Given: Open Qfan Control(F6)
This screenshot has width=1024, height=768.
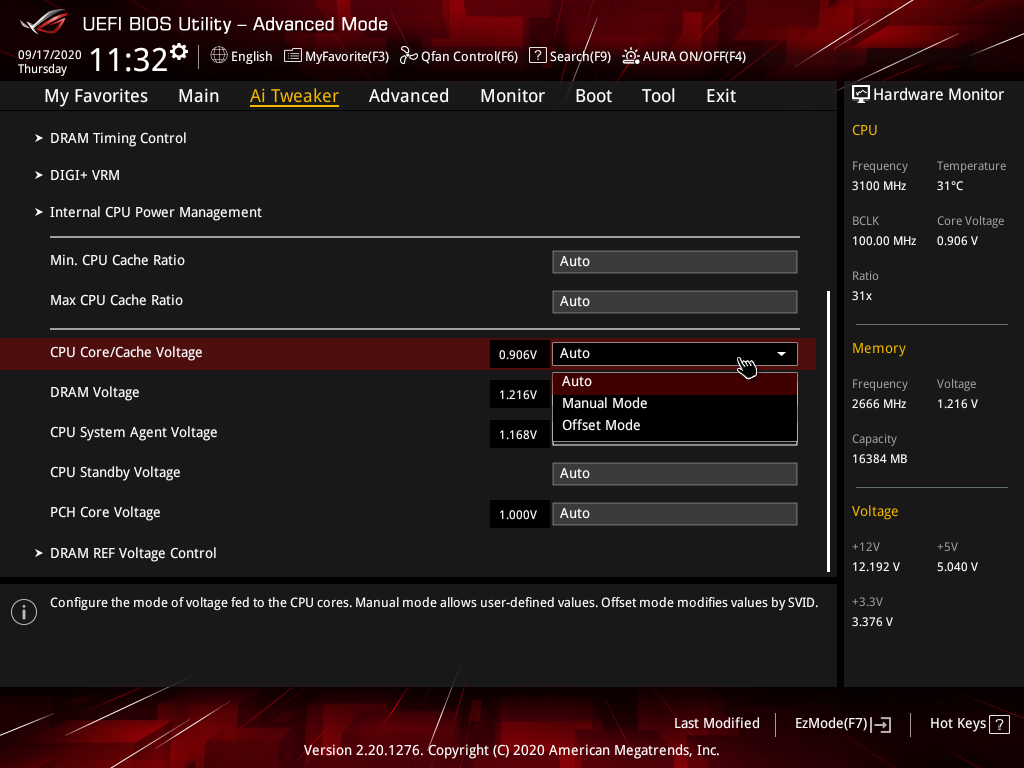Looking at the screenshot, I should 459,56.
